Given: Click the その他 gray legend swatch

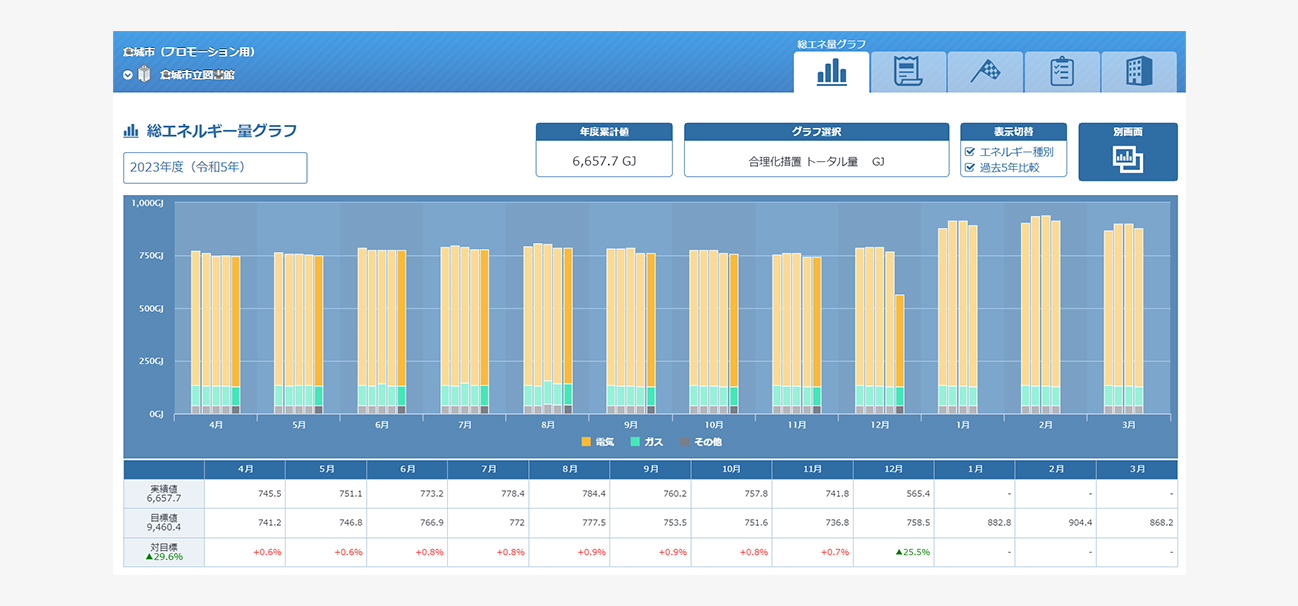Looking at the screenshot, I should click(685, 441).
